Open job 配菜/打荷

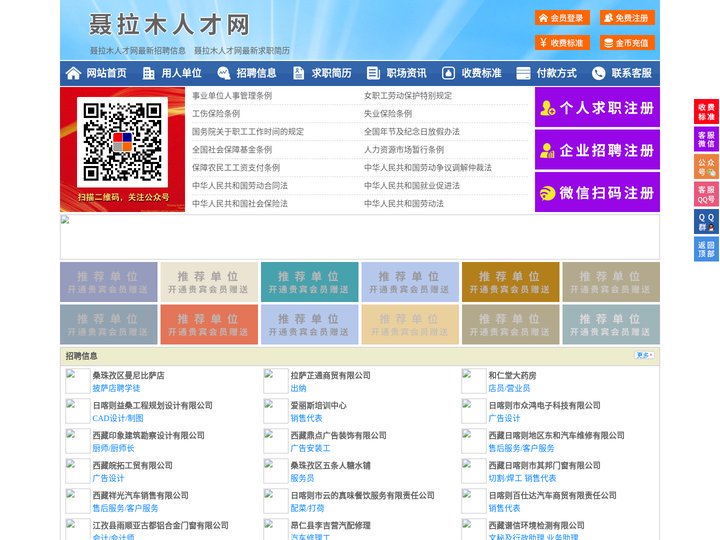pos(307,508)
